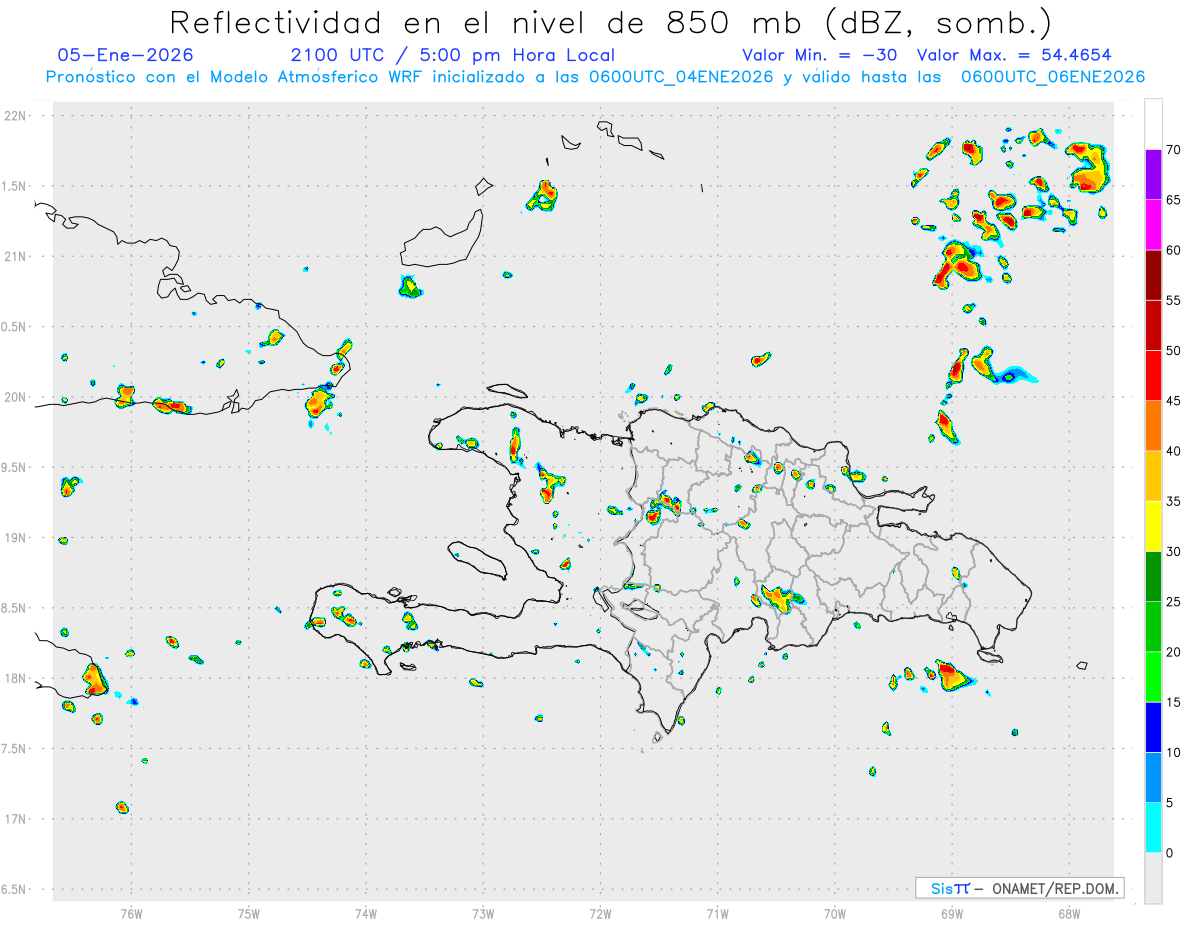Select the 'Valor Max. = 54.4654' text

coord(1013,55)
